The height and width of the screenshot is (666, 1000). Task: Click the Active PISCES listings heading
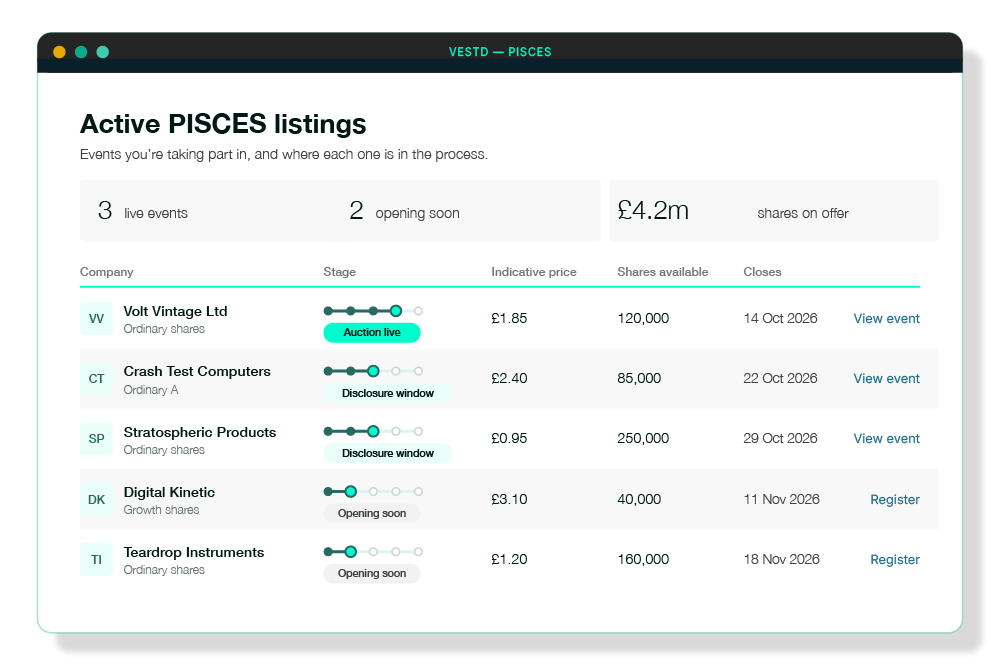223,124
